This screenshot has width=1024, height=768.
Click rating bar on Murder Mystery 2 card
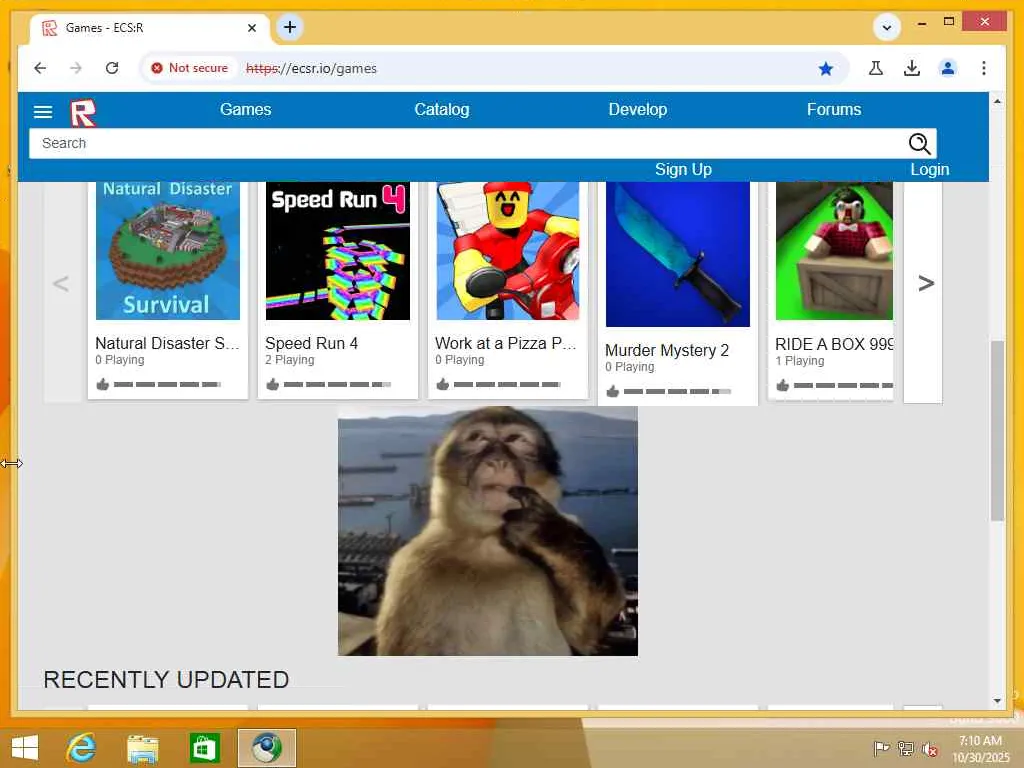point(677,392)
